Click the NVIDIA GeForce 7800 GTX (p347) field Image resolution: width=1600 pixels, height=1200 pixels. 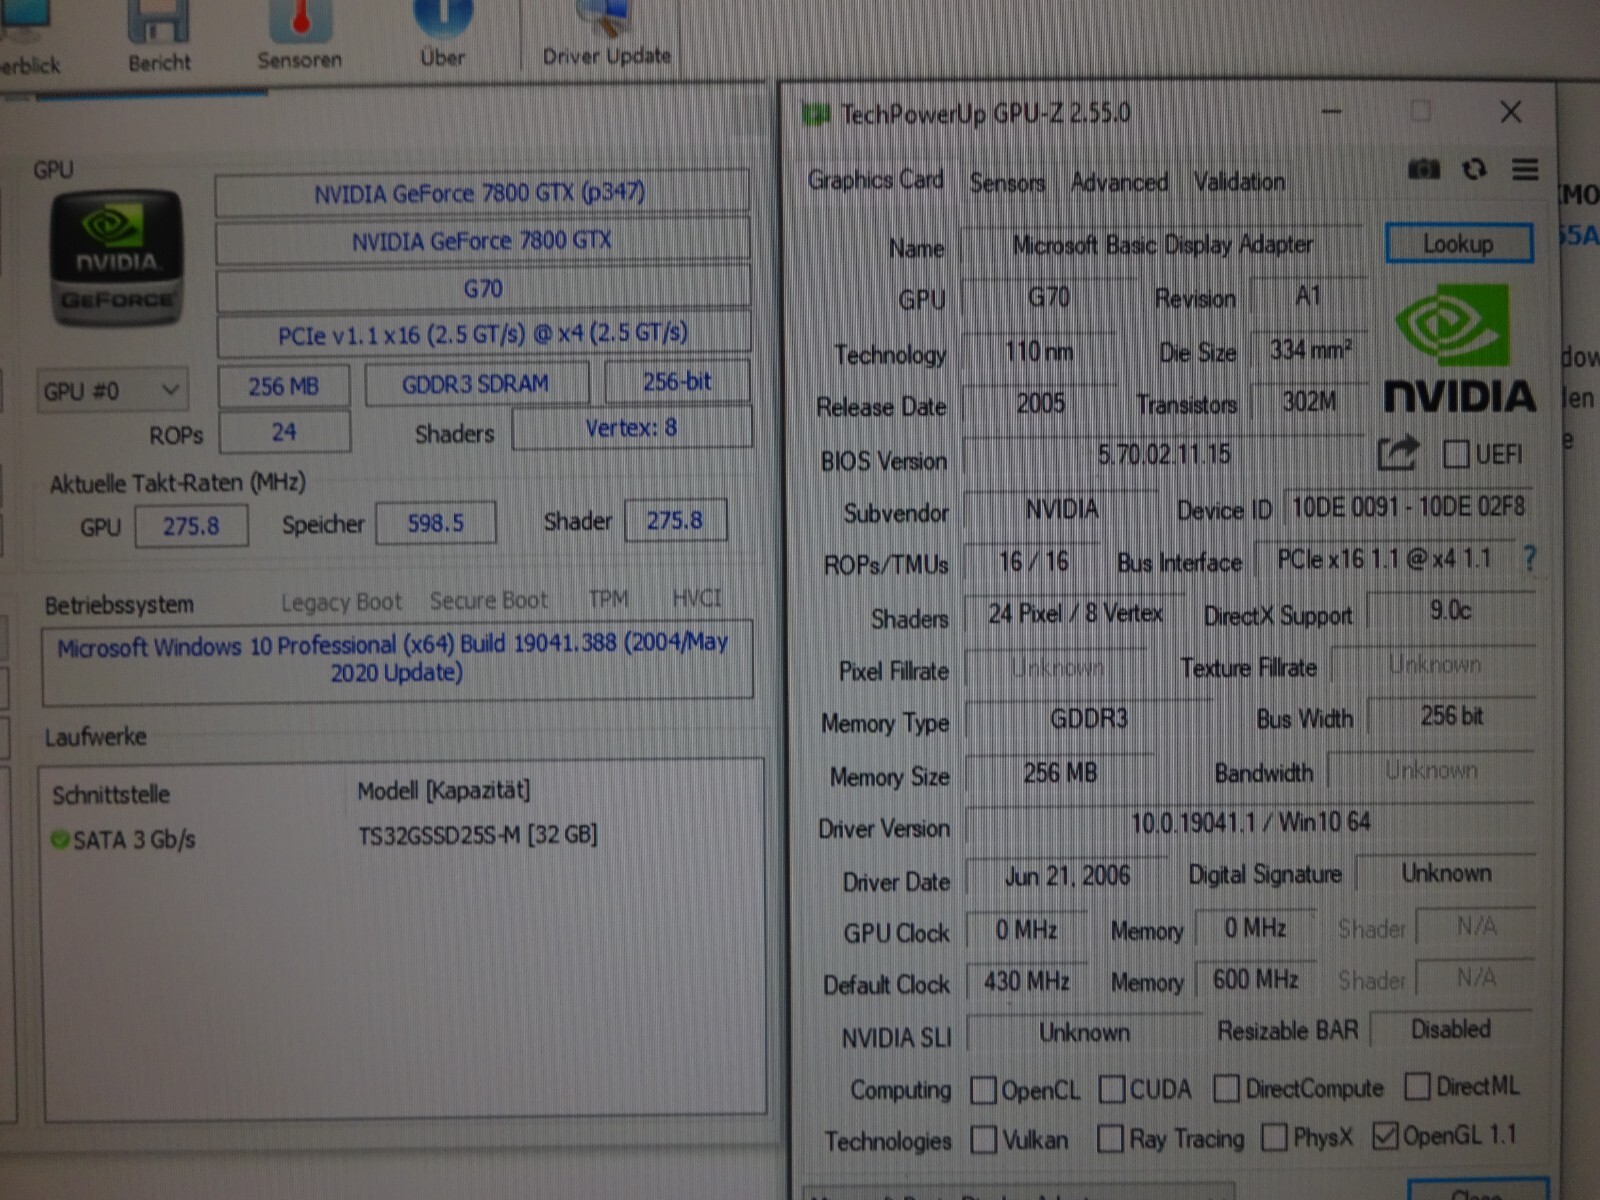(481, 192)
